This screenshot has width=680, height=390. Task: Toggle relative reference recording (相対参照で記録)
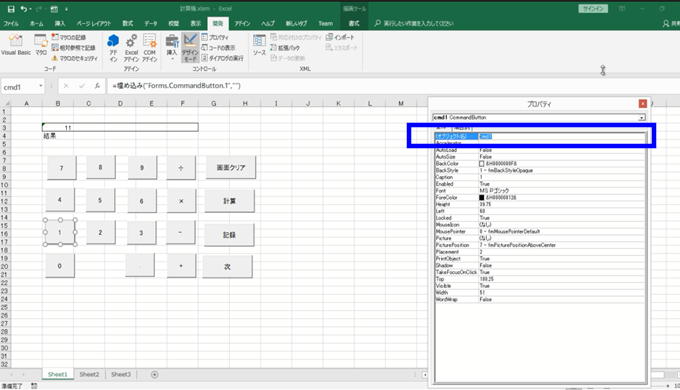[x=73, y=48]
